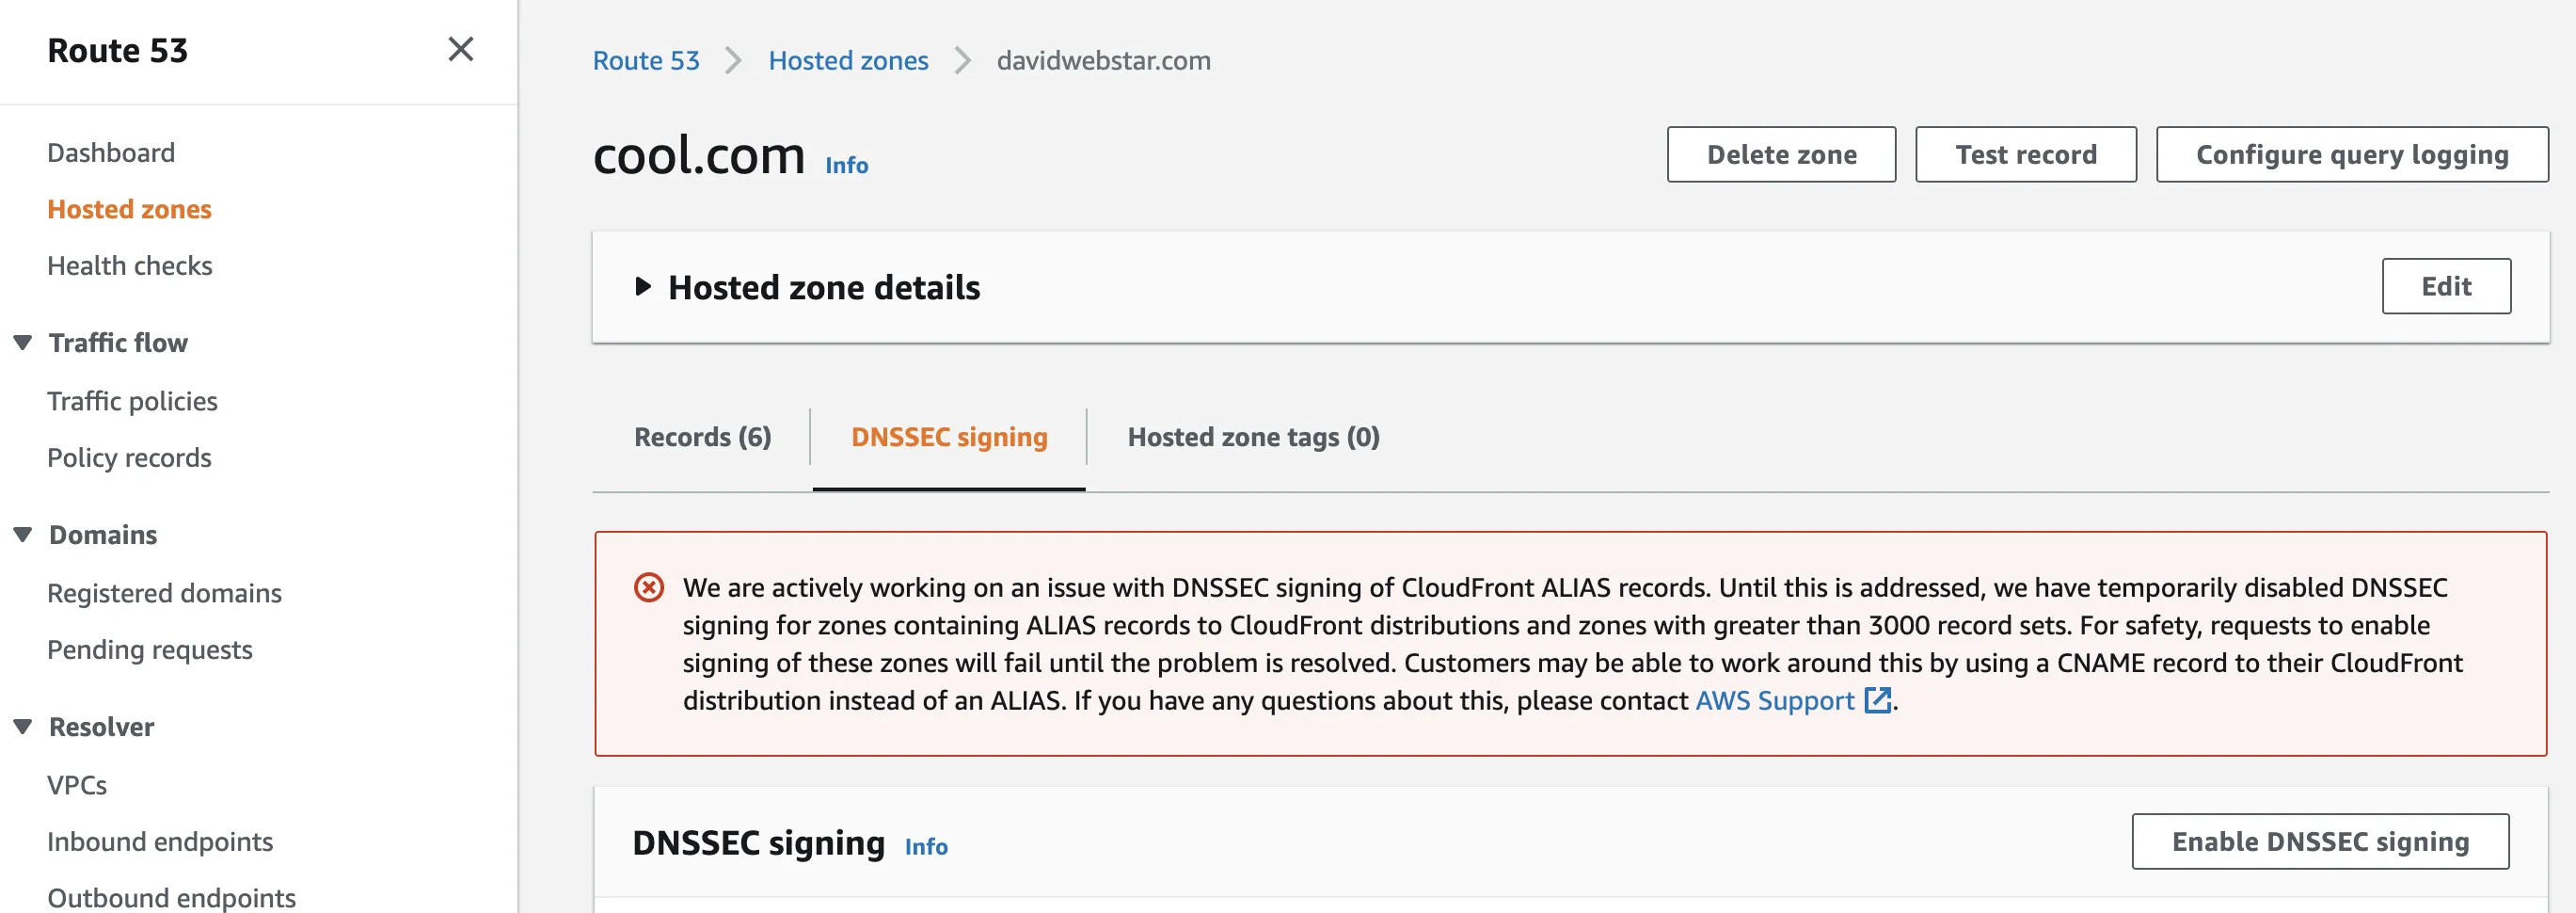Screen dimensions: 2576x913
Task: Navigate to Hosted zones breadcrumb
Action: (848, 61)
